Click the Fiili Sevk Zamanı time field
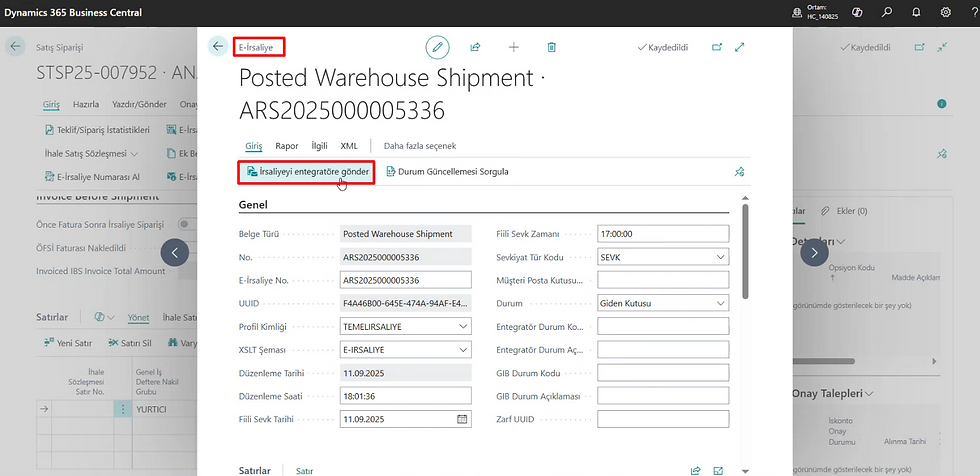 point(662,234)
